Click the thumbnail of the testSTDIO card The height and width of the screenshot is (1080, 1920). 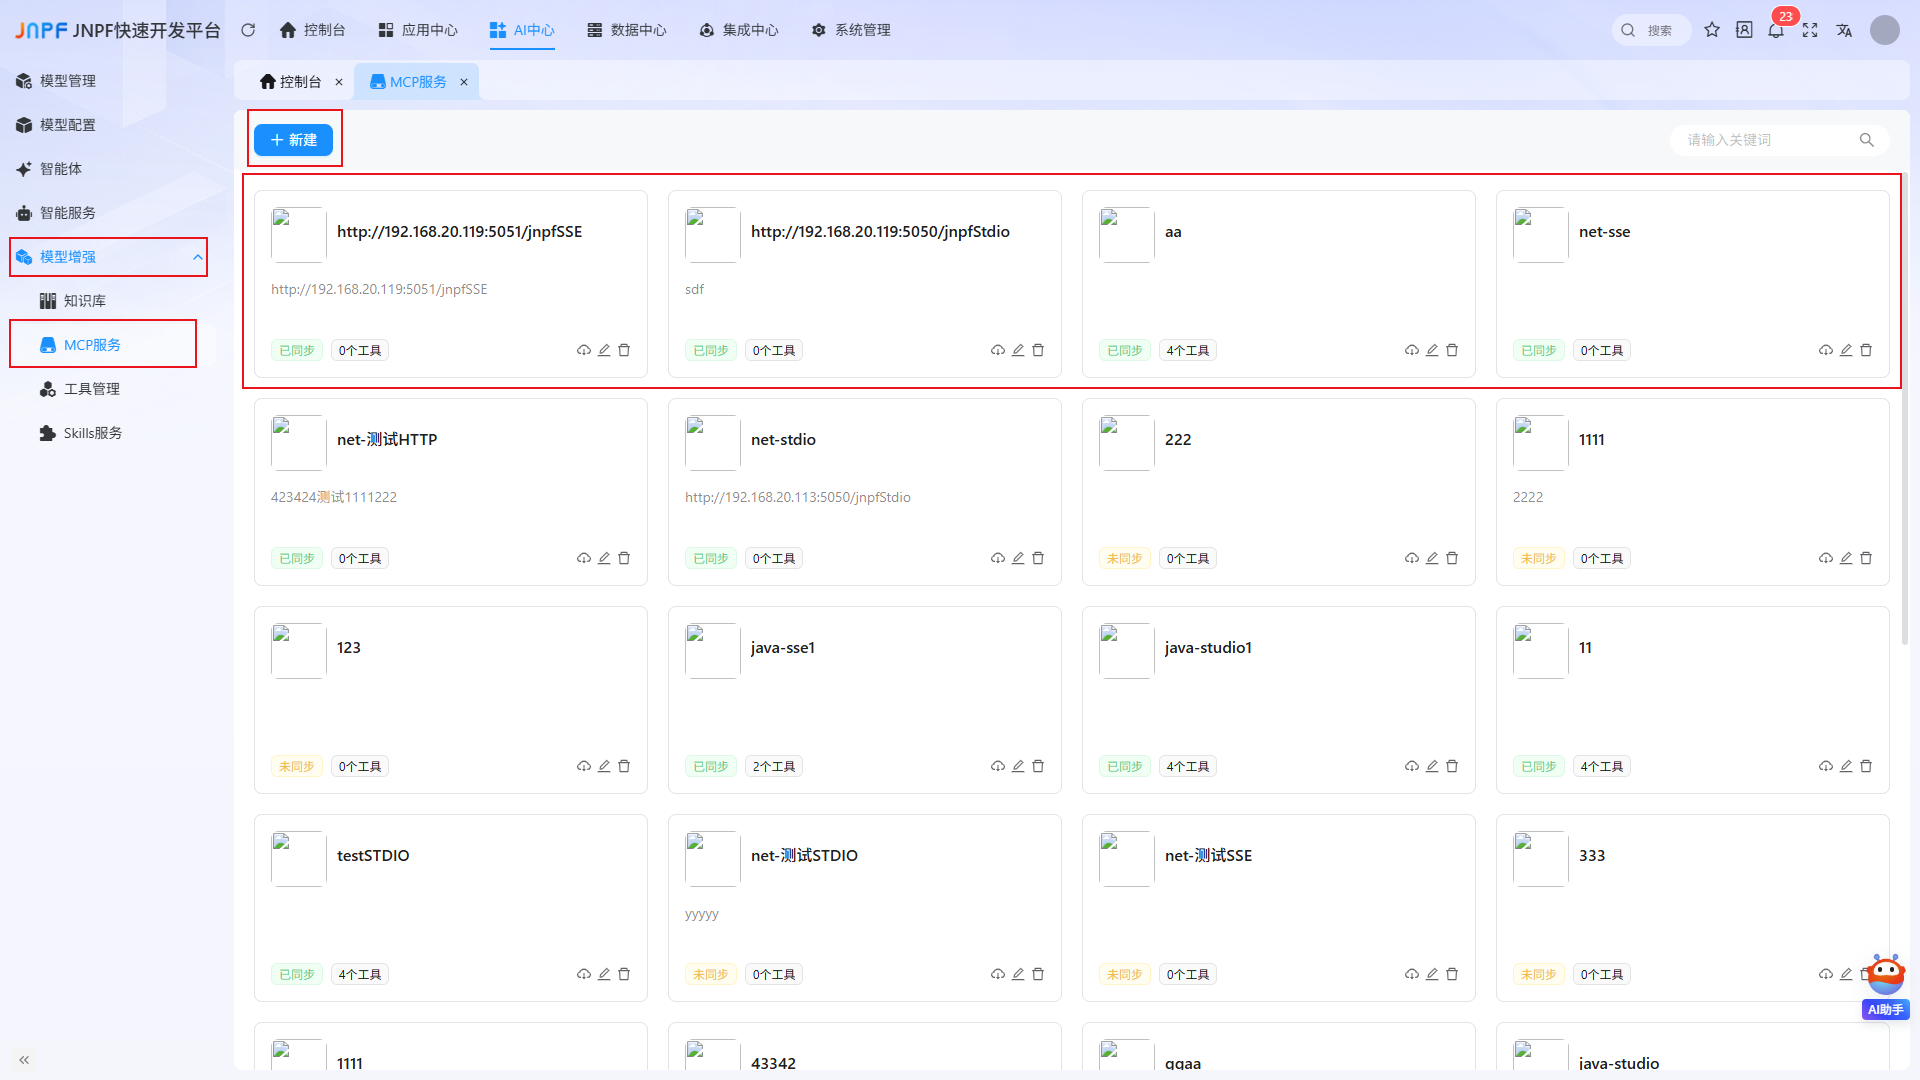coord(298,859)
